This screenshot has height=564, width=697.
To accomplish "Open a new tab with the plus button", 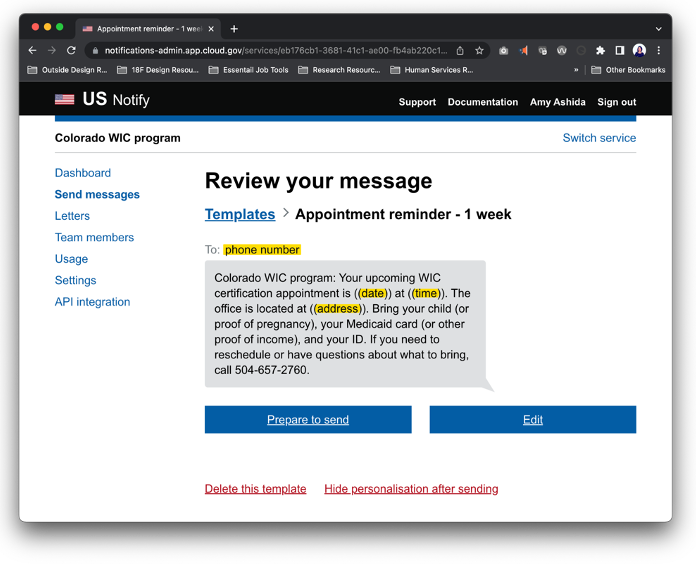I will [x=234, y=29].
